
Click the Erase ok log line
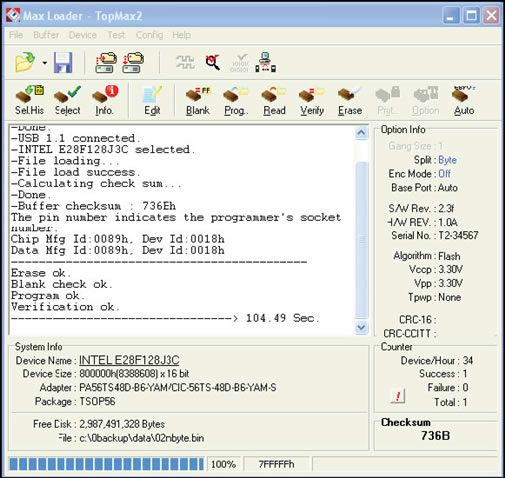41,273
